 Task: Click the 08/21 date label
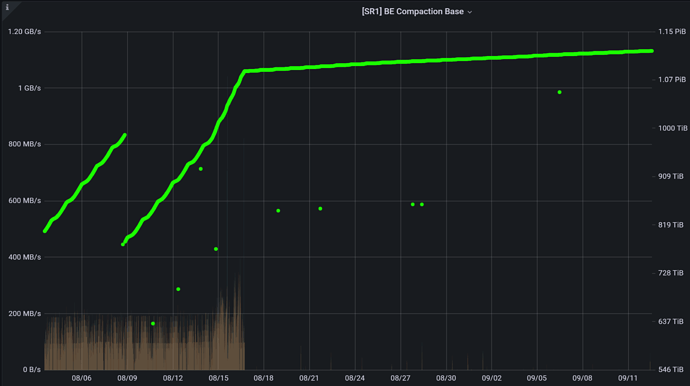309,378
